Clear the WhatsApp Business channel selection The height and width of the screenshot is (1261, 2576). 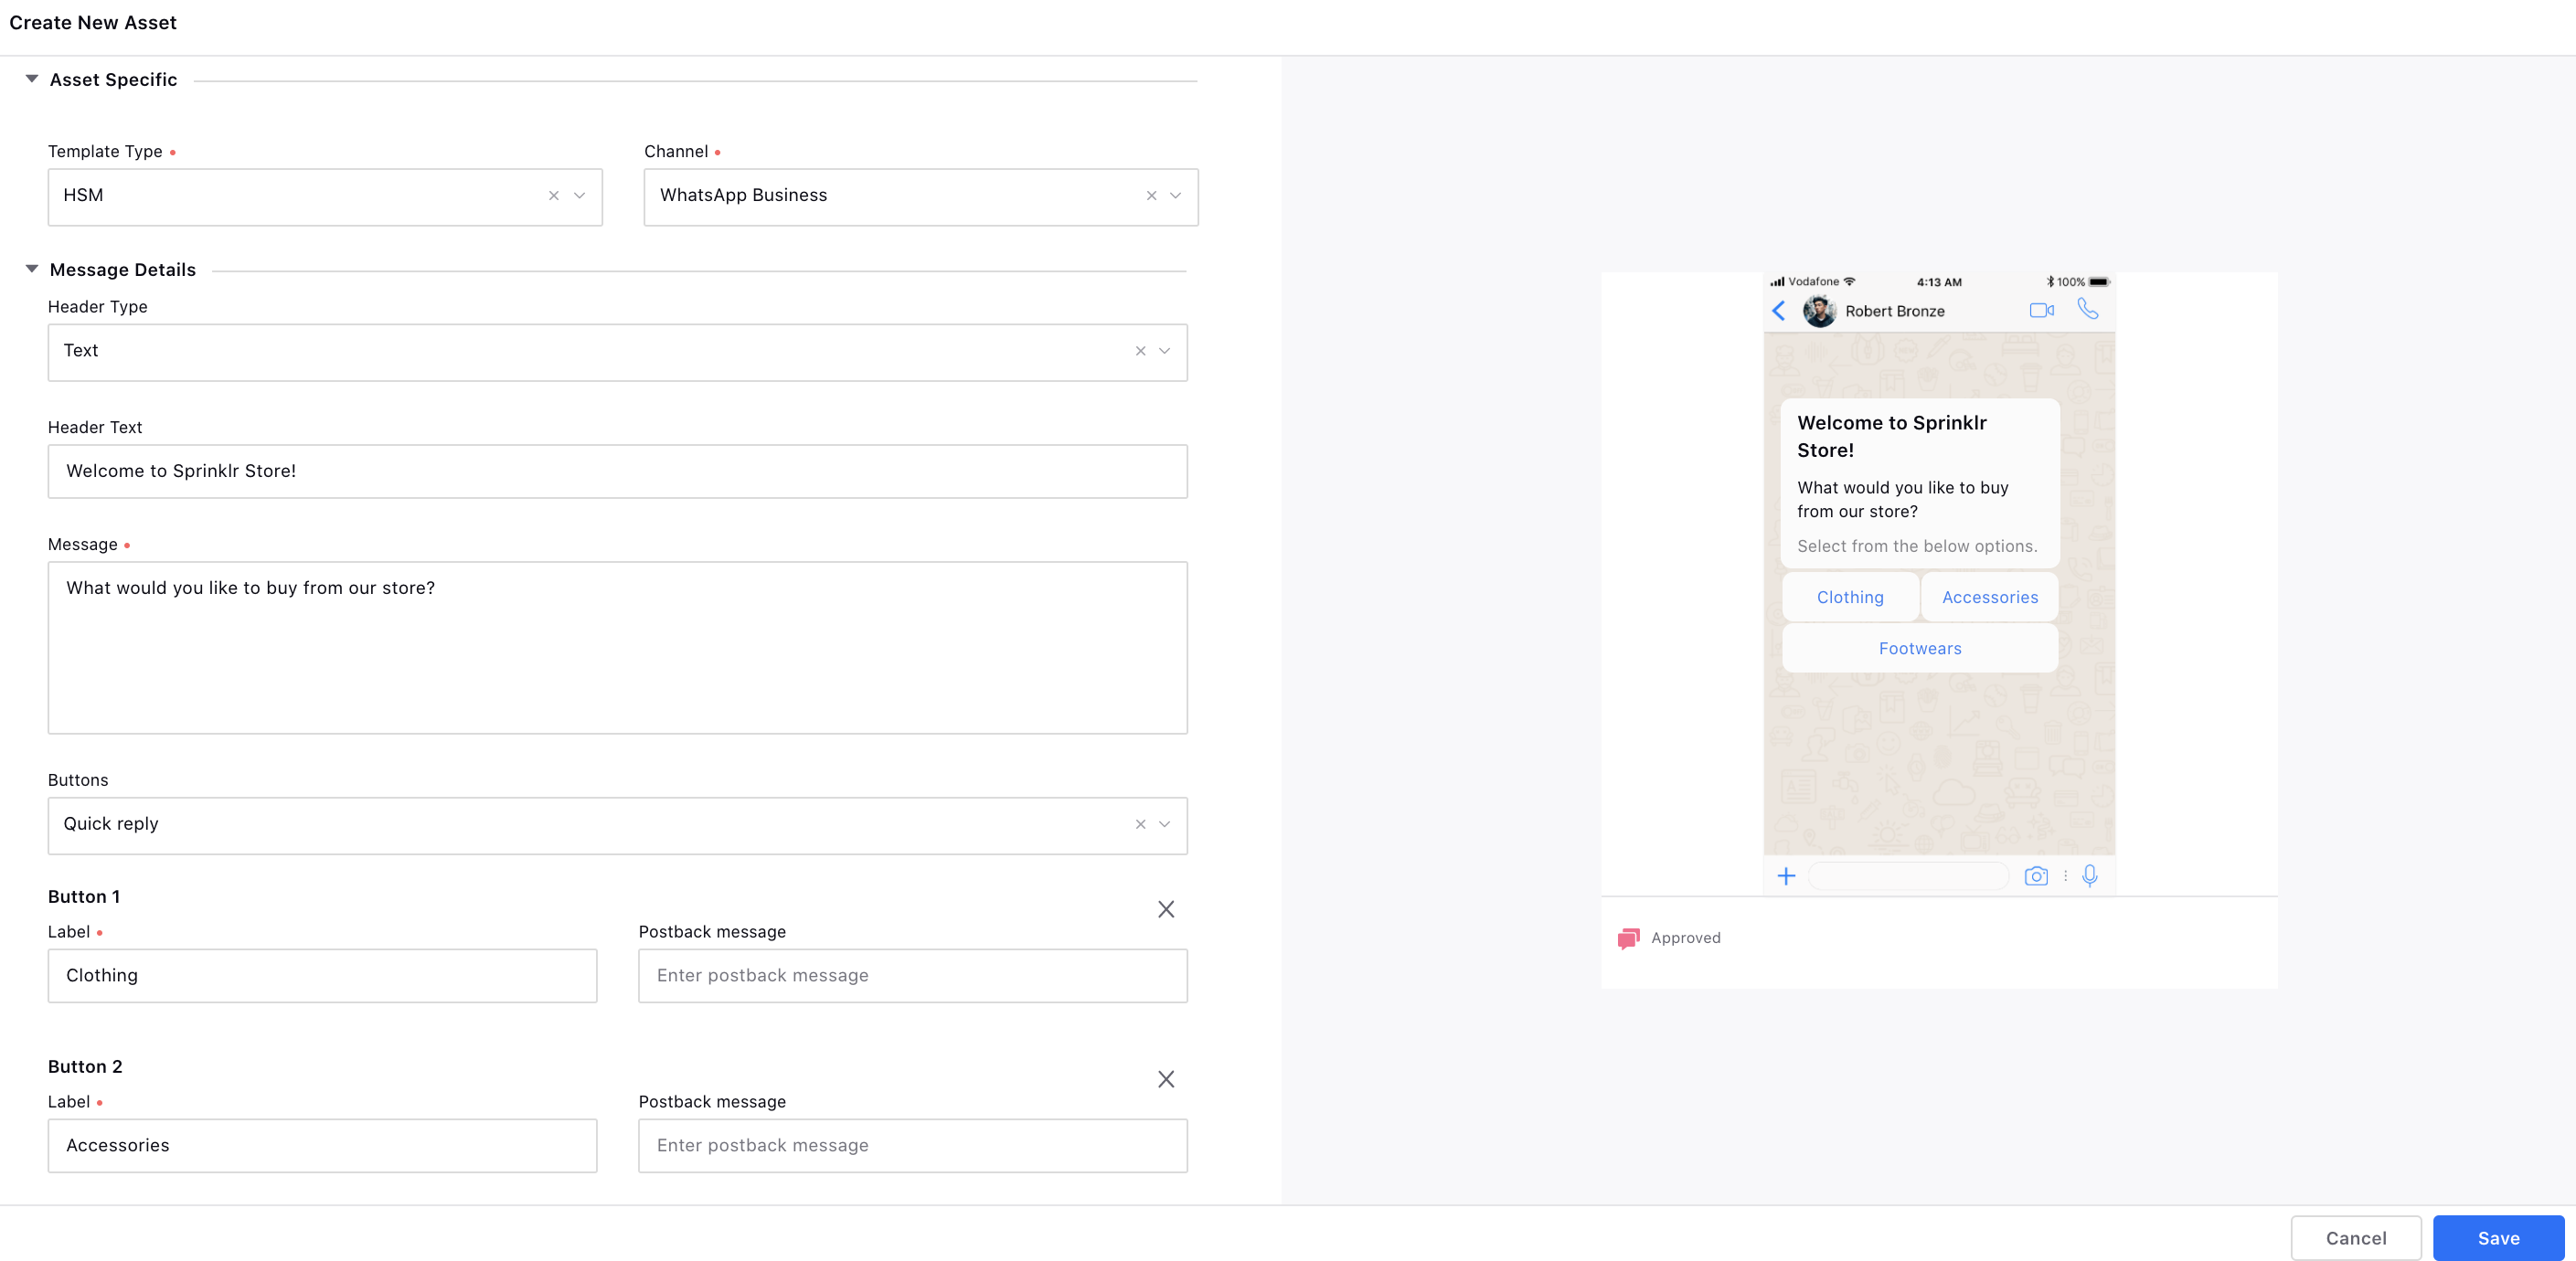(1152, 196)
